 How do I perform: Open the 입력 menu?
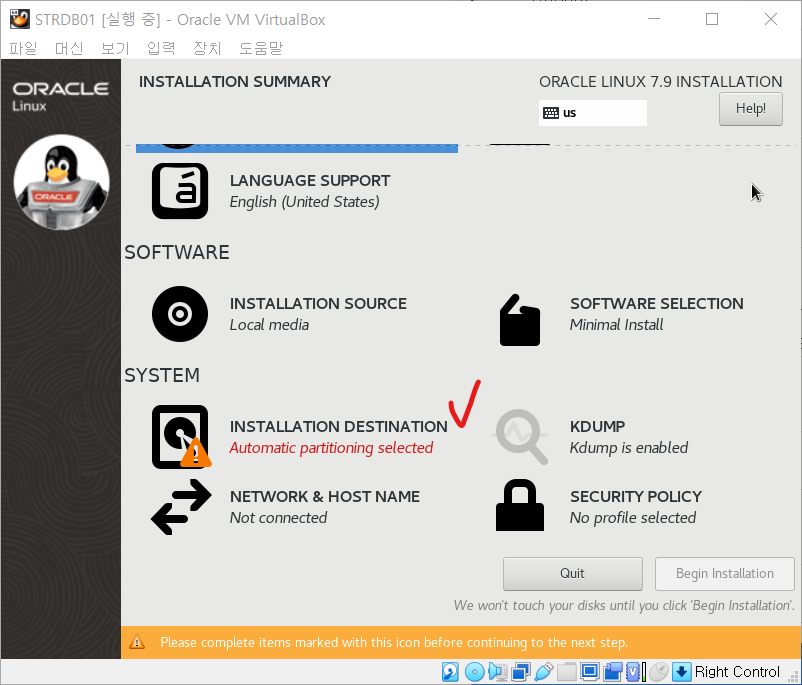[x=161, y=48]
